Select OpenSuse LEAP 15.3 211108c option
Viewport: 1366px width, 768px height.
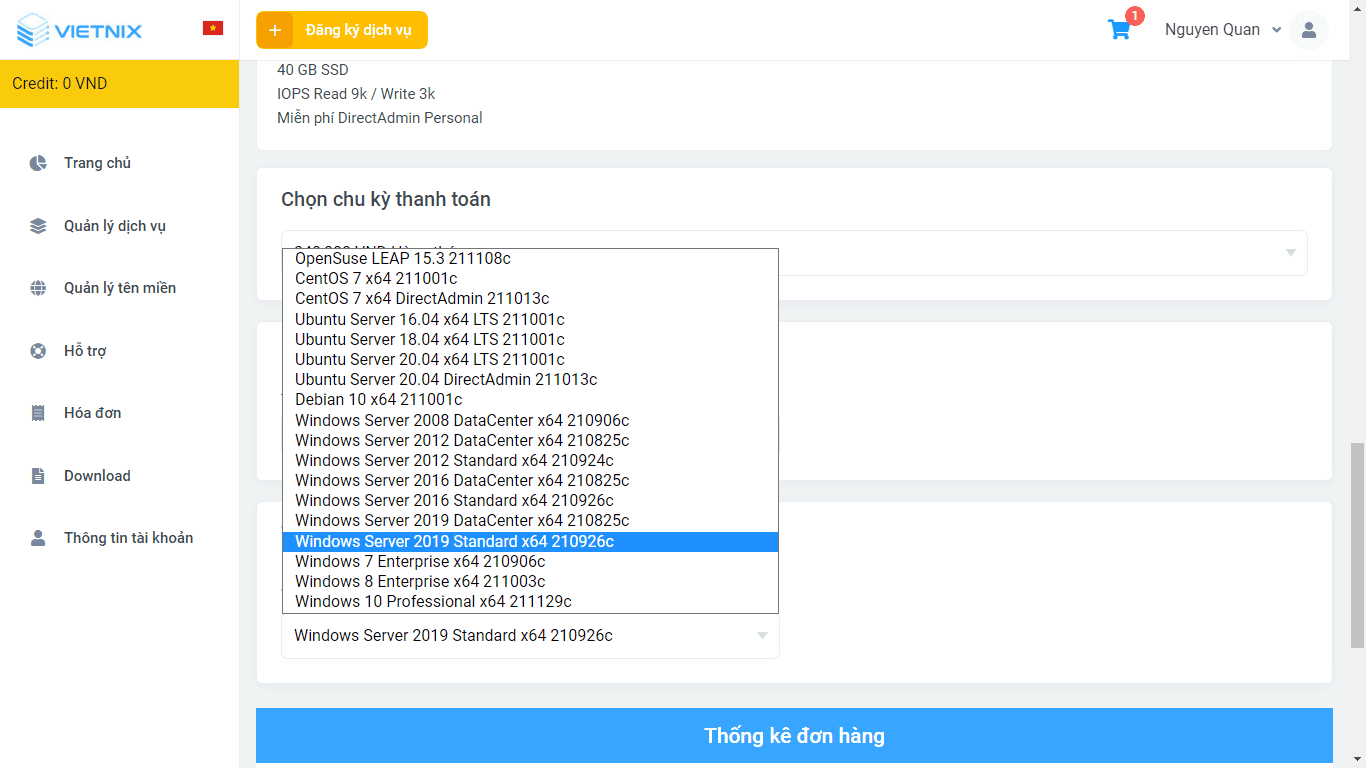tap(530, 258)
